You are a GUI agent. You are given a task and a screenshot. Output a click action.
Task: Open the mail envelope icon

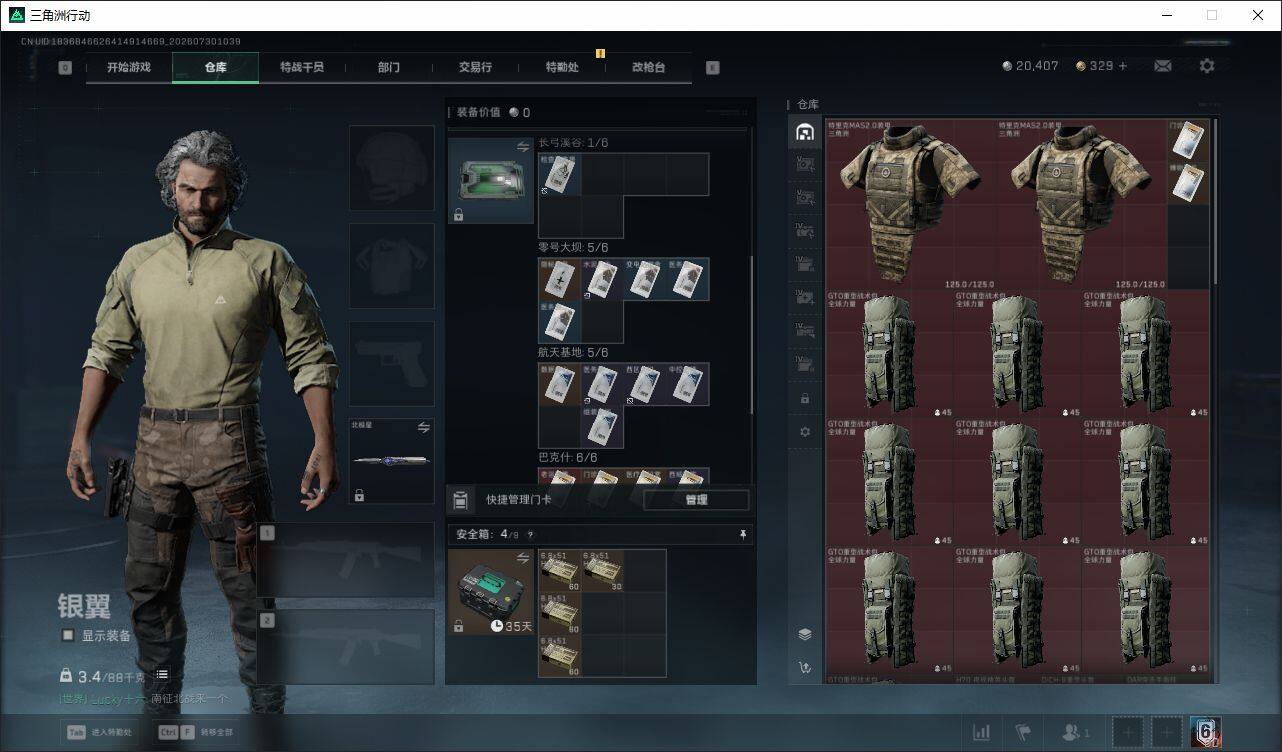tap(1163, 66)
